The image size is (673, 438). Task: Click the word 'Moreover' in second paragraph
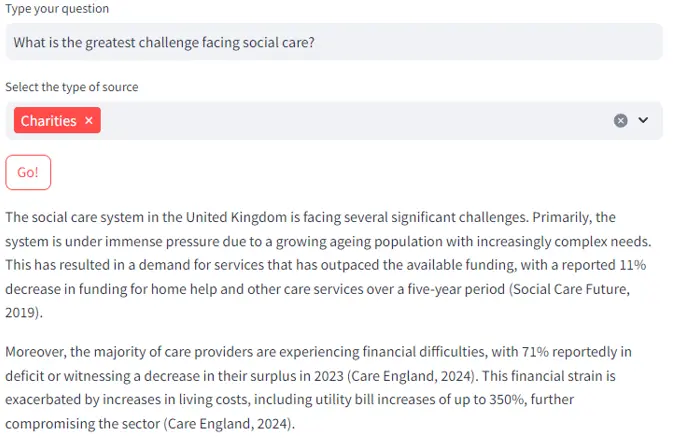click(36, 352)
